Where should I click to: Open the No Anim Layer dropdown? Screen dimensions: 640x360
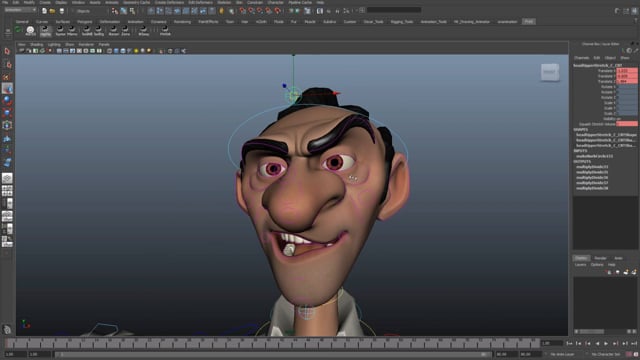pyautogui.click(x=562, y=354)
